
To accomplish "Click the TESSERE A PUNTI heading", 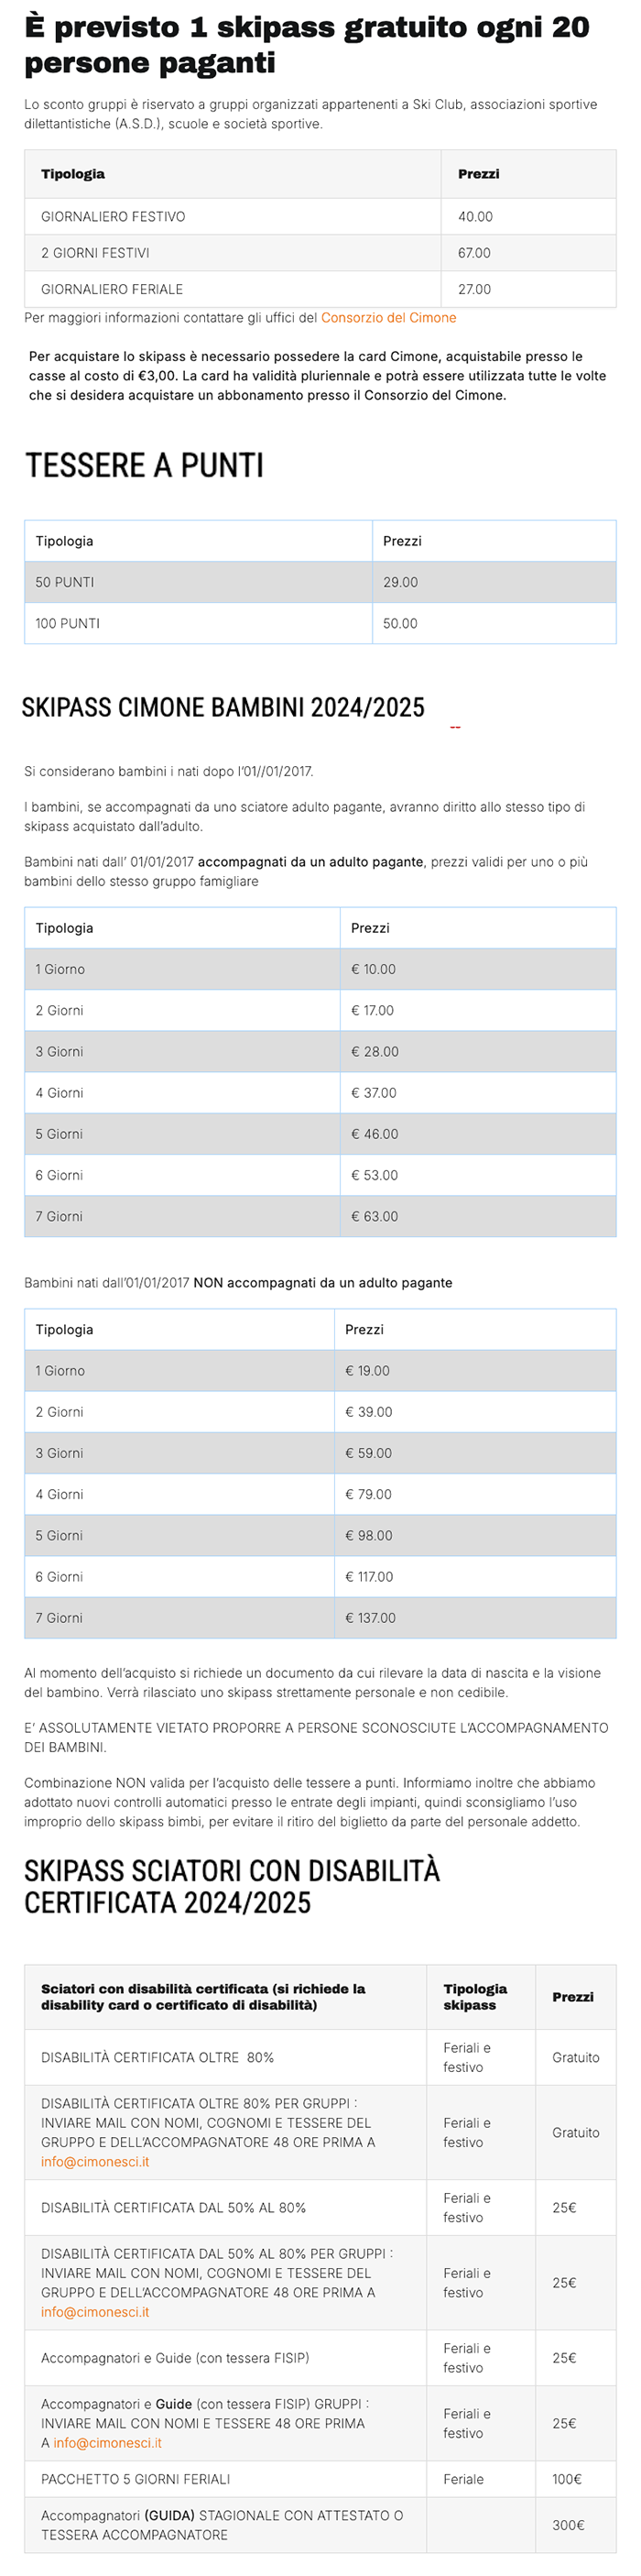I will click(x=145, y=465).
